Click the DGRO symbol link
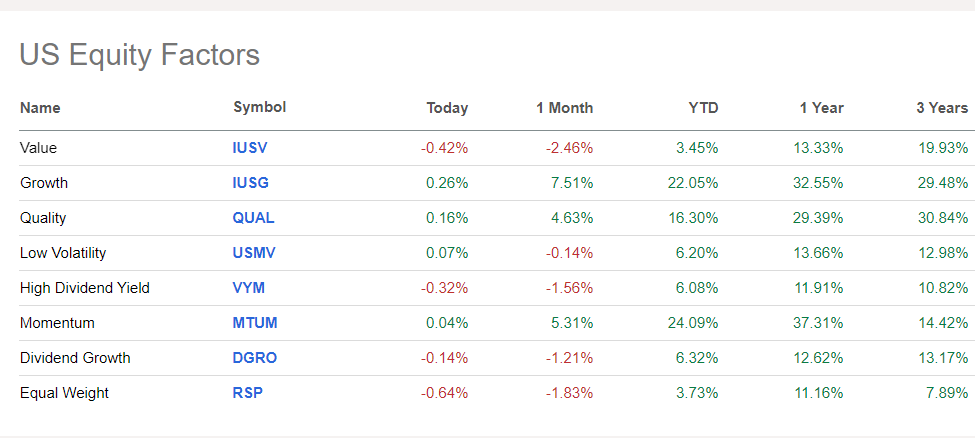This screenshot has width=975, height=438. [x=254, y=358]
